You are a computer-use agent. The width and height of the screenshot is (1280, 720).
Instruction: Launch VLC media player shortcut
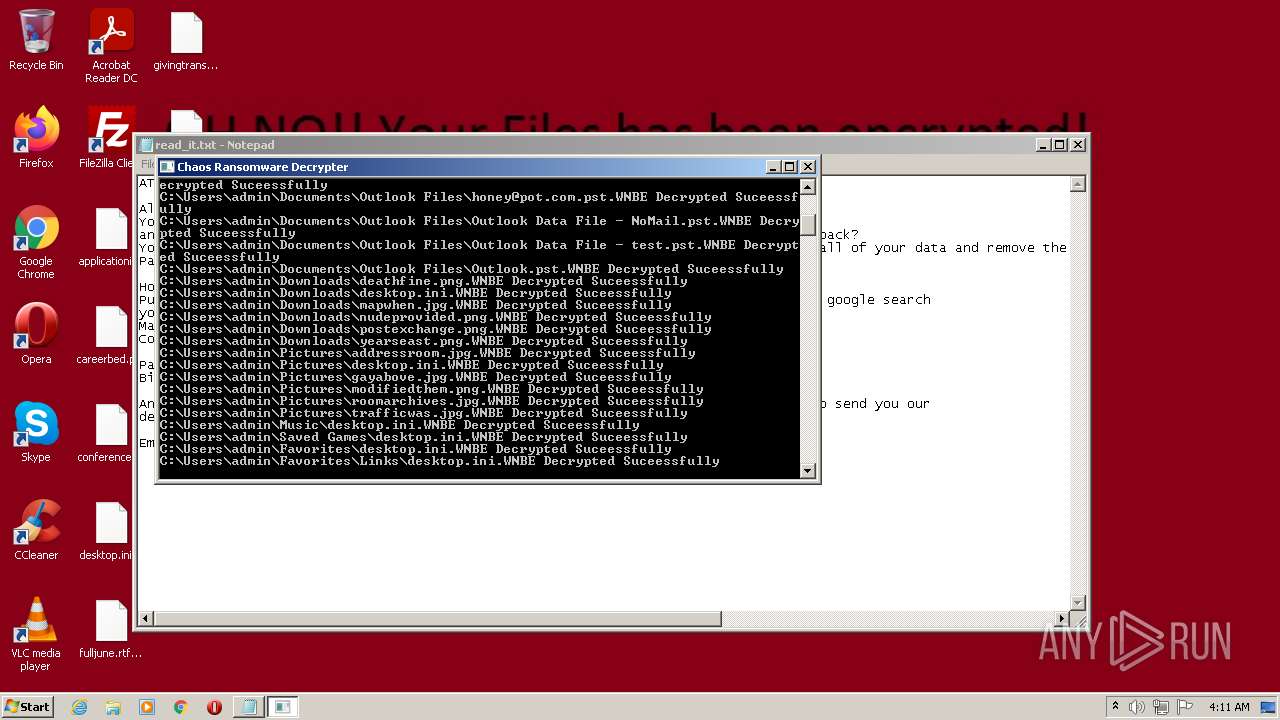click(x=36, y=635)
